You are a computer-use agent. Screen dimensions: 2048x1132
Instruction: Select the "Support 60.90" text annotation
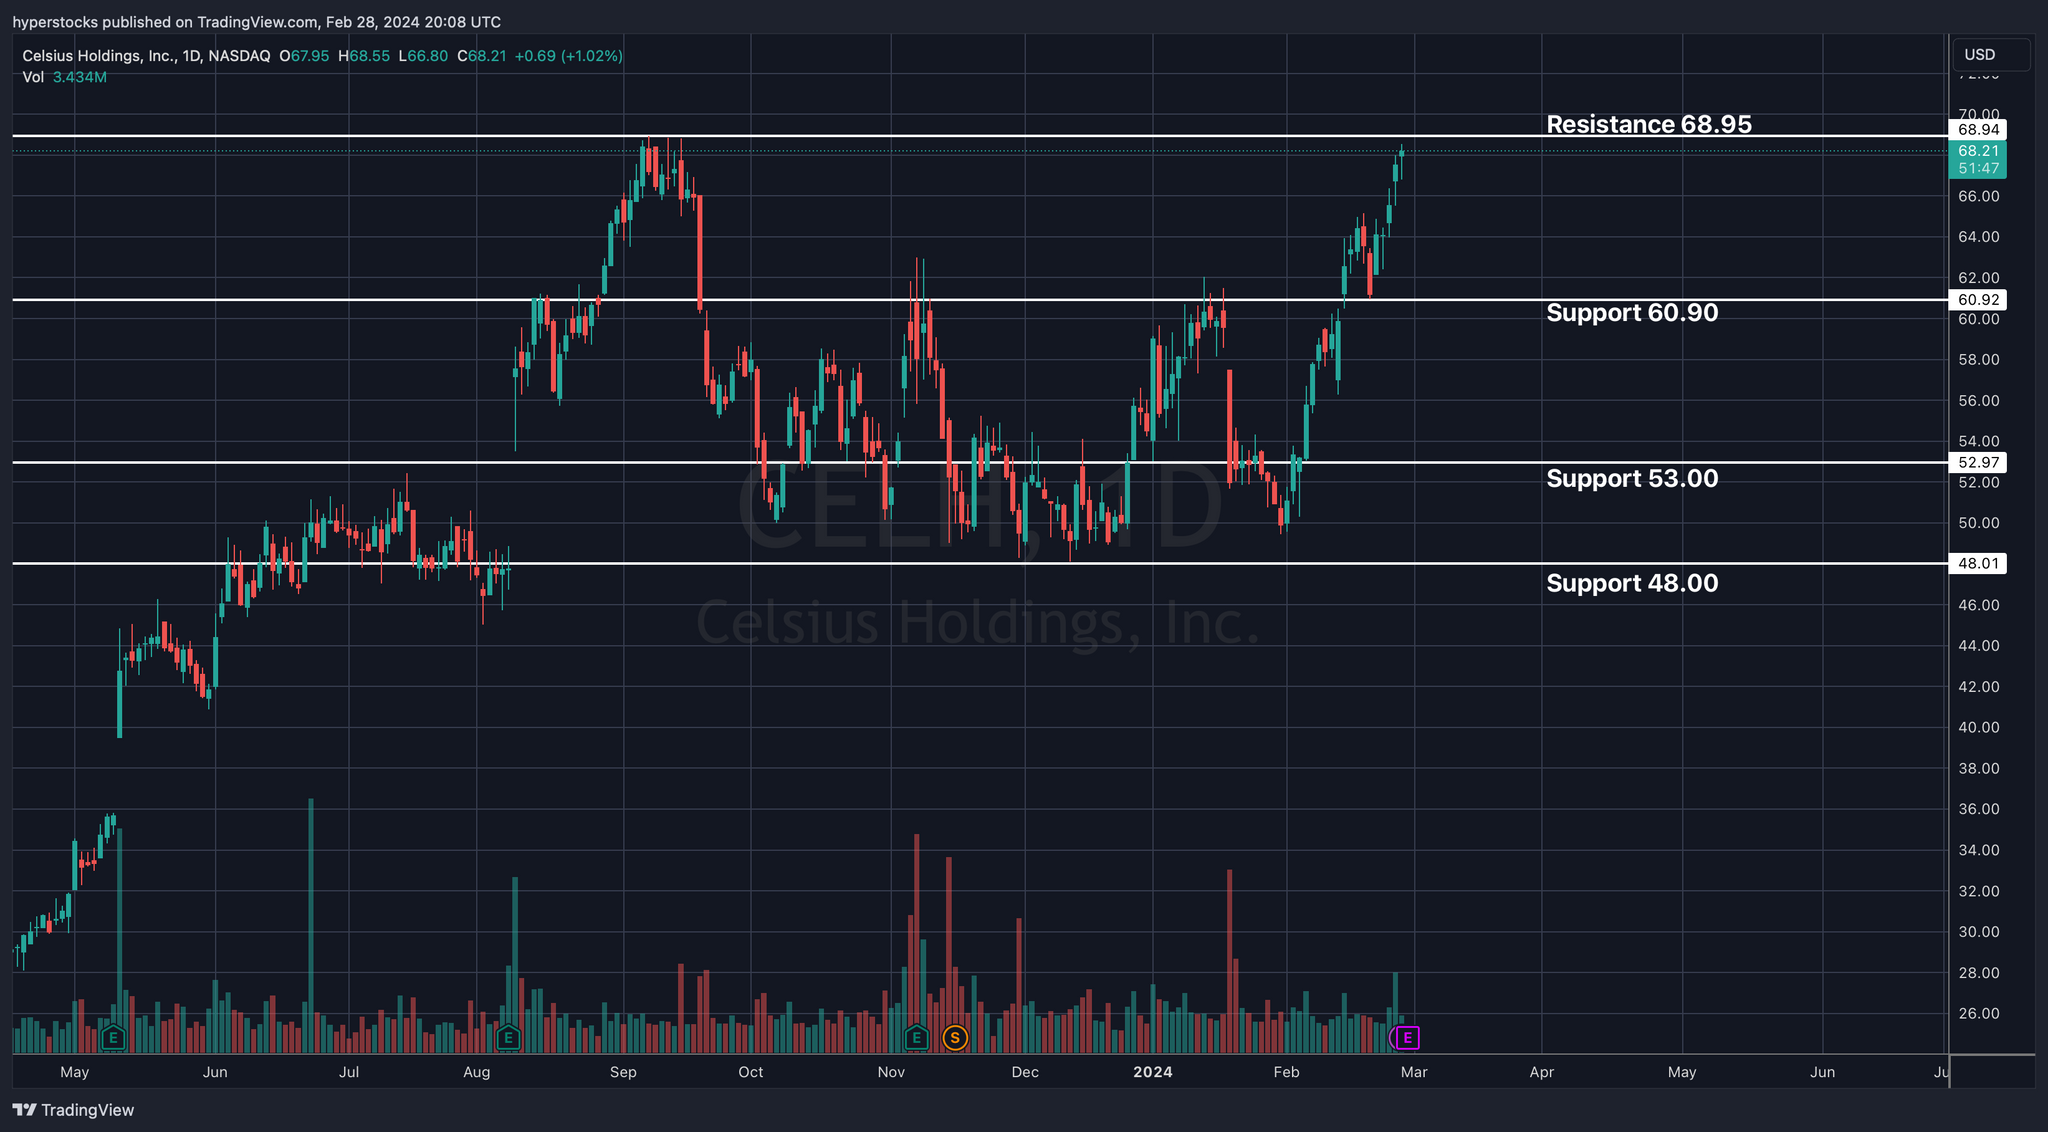[1631, 313]
